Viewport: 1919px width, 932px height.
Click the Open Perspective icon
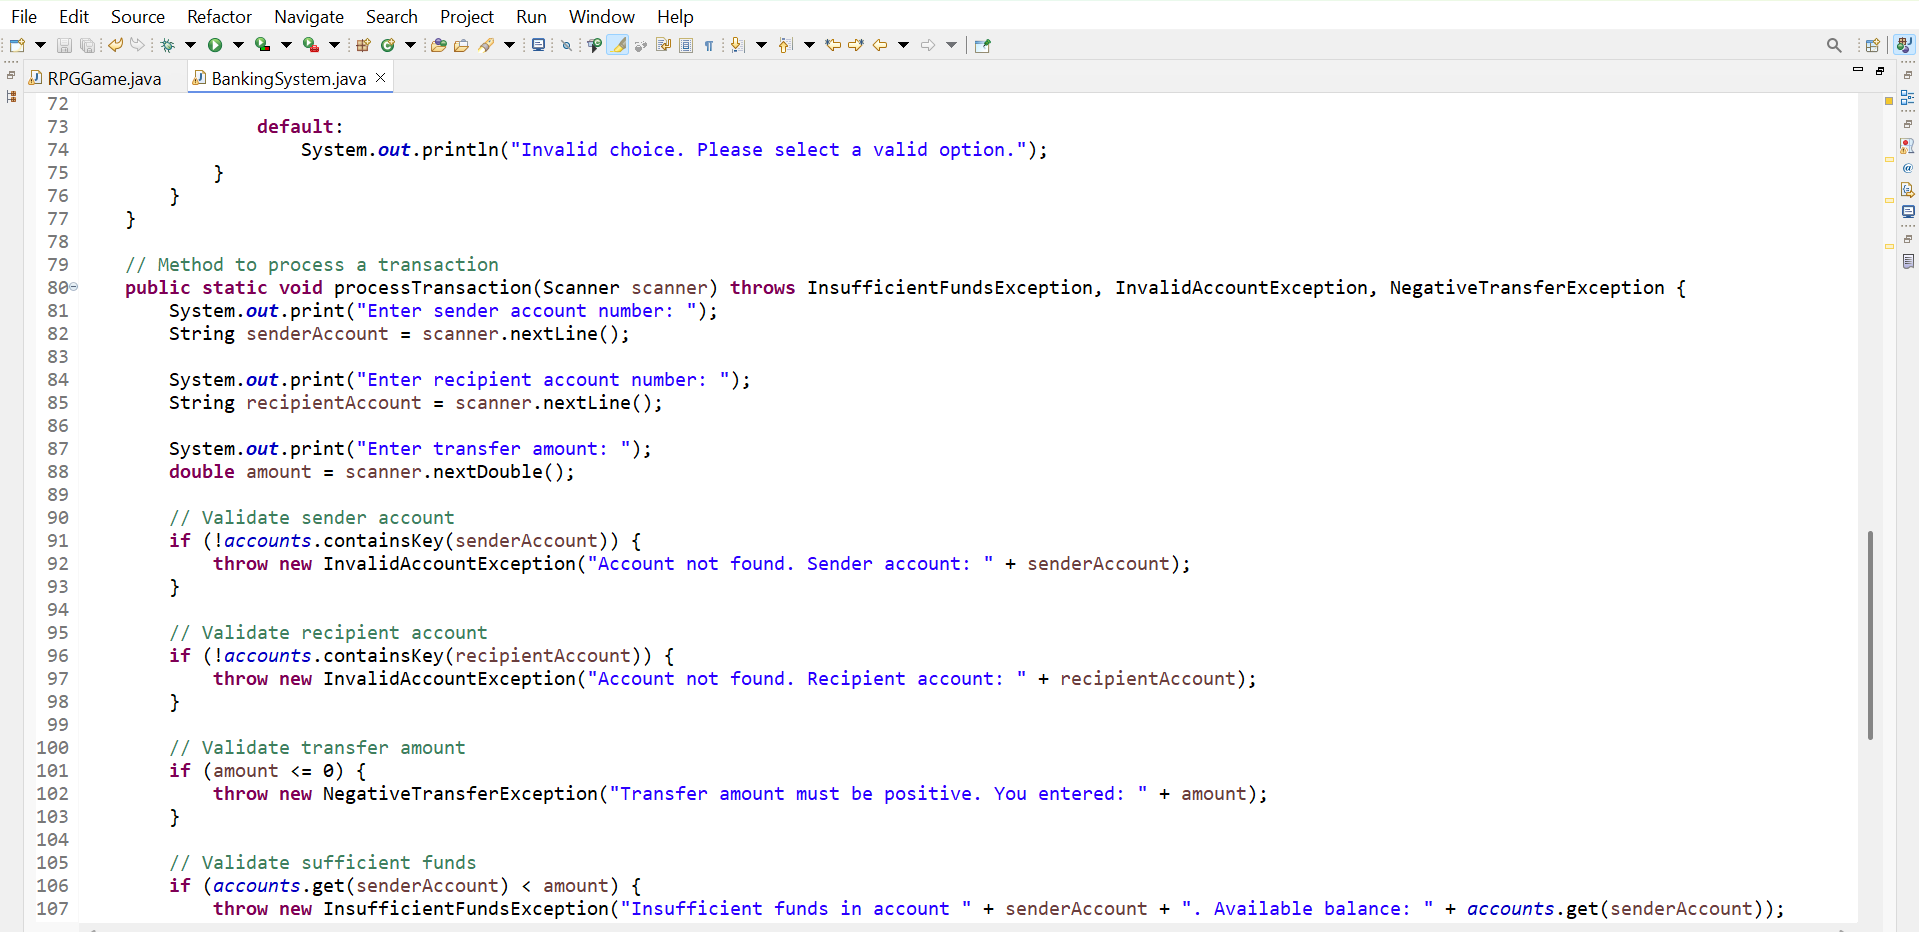pos(1873,45)
